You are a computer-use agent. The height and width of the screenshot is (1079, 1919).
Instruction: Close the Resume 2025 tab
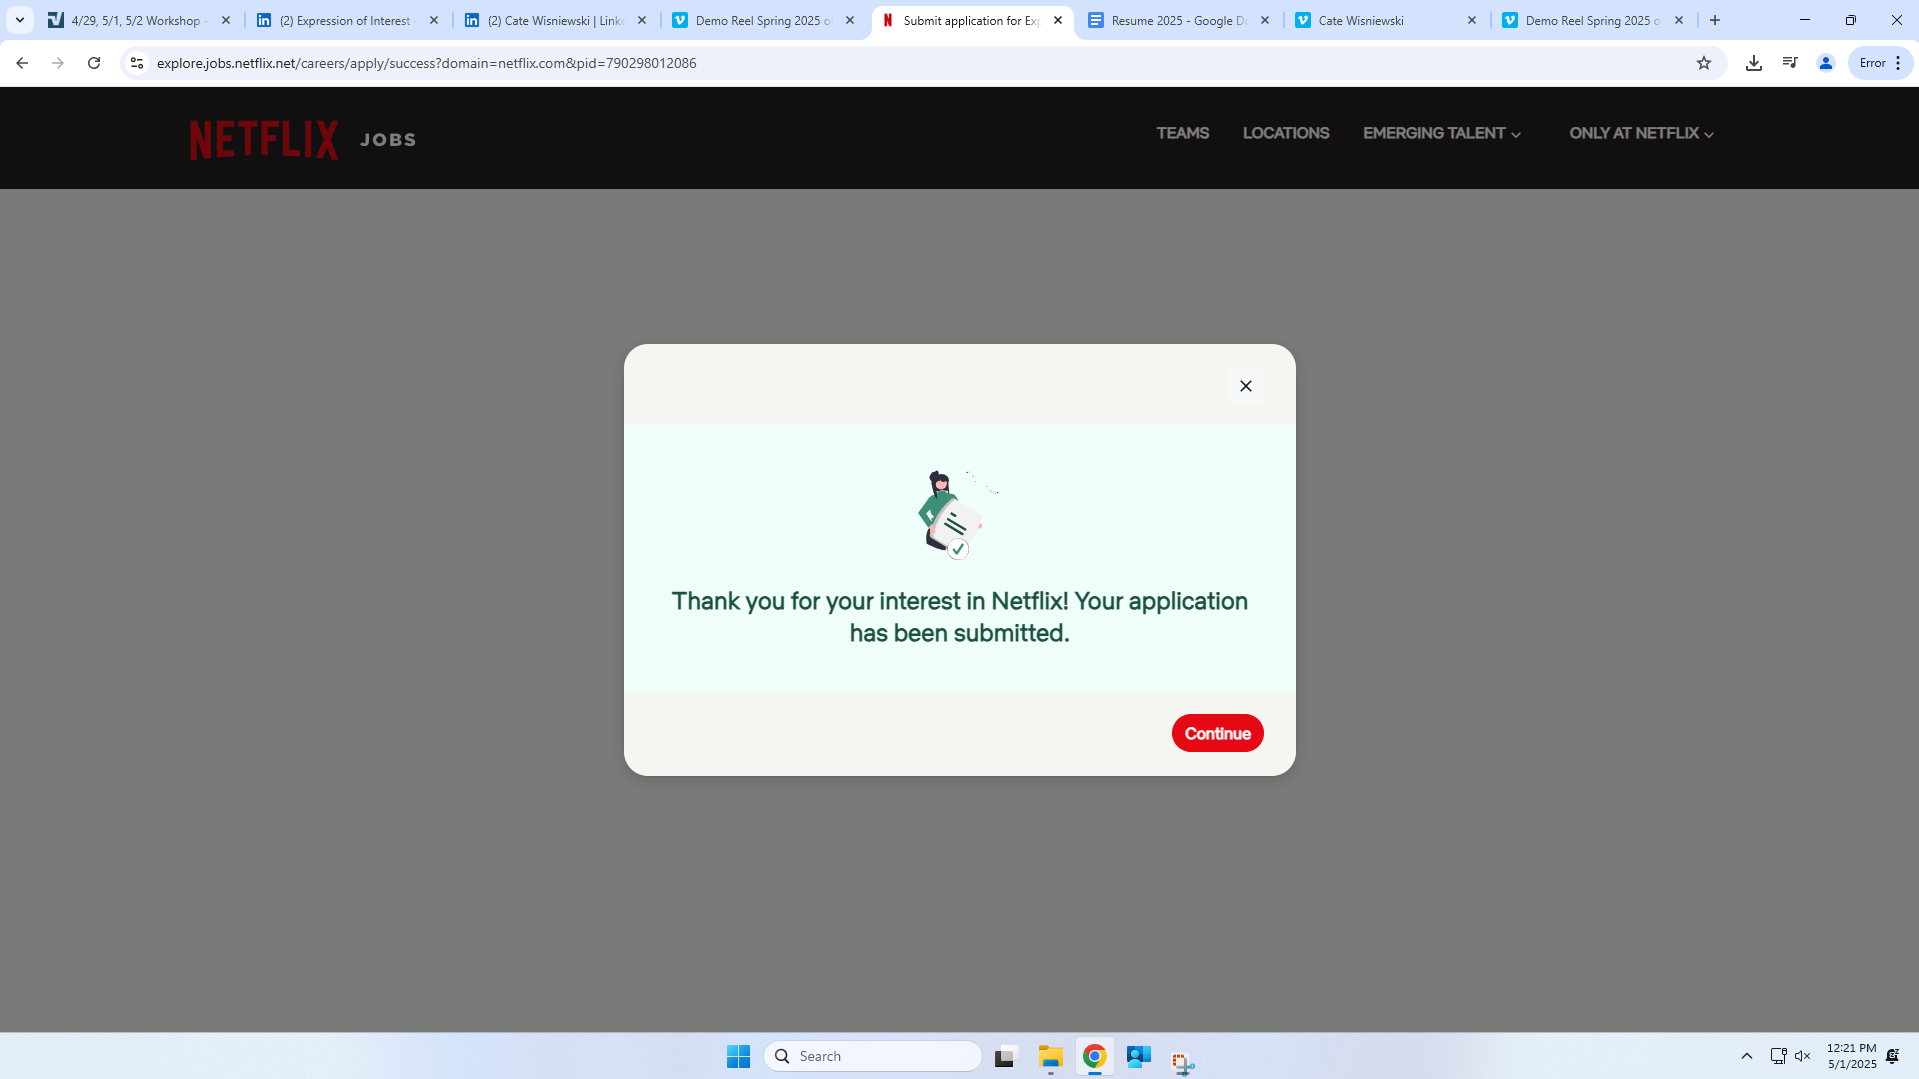(1265, 20)
